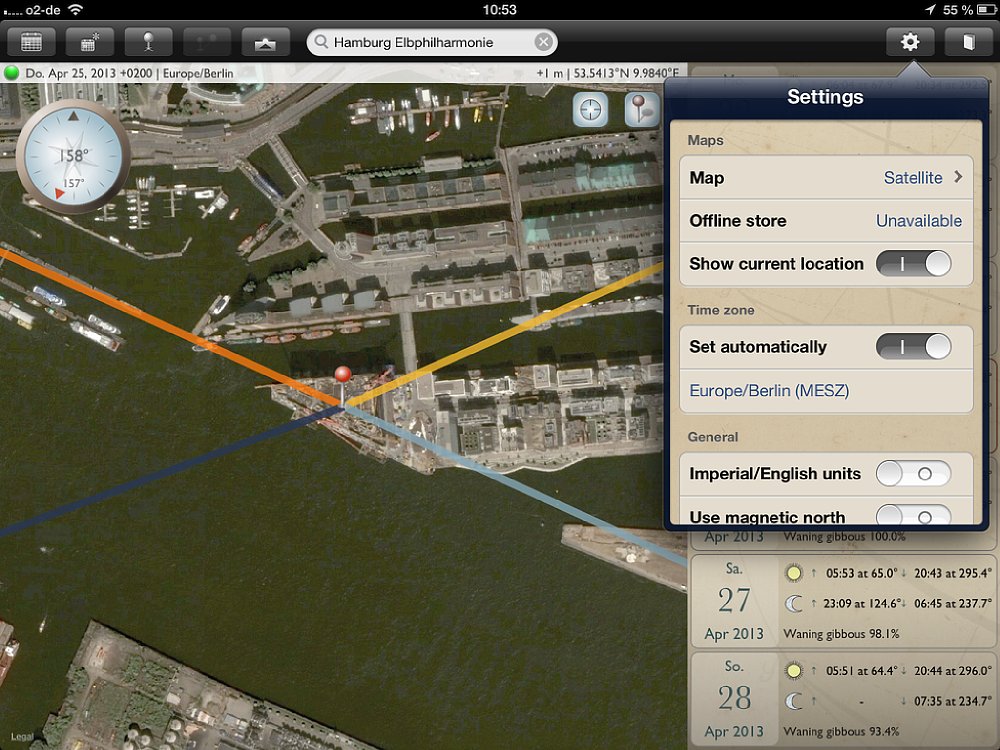Tap the calendar with star icon
Image resolution: width=1000 pixels, height=750 pixels.
(89, 42)
